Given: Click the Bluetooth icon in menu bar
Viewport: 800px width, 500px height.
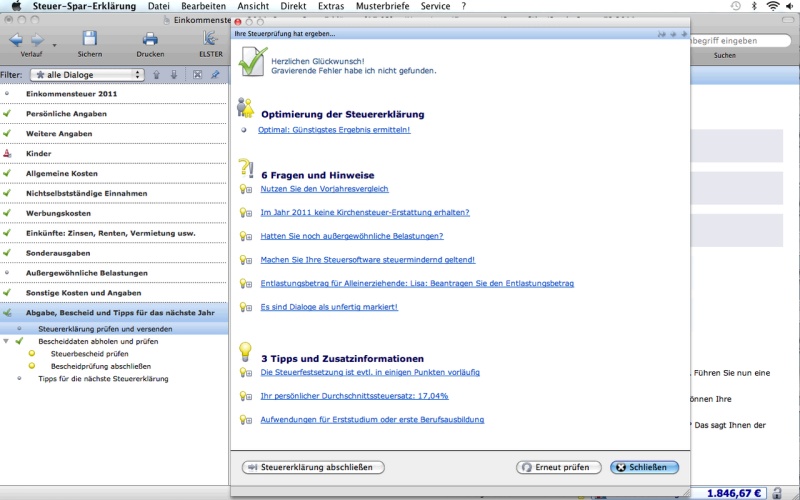Looking at the screenshot, I should click(754, 6).
